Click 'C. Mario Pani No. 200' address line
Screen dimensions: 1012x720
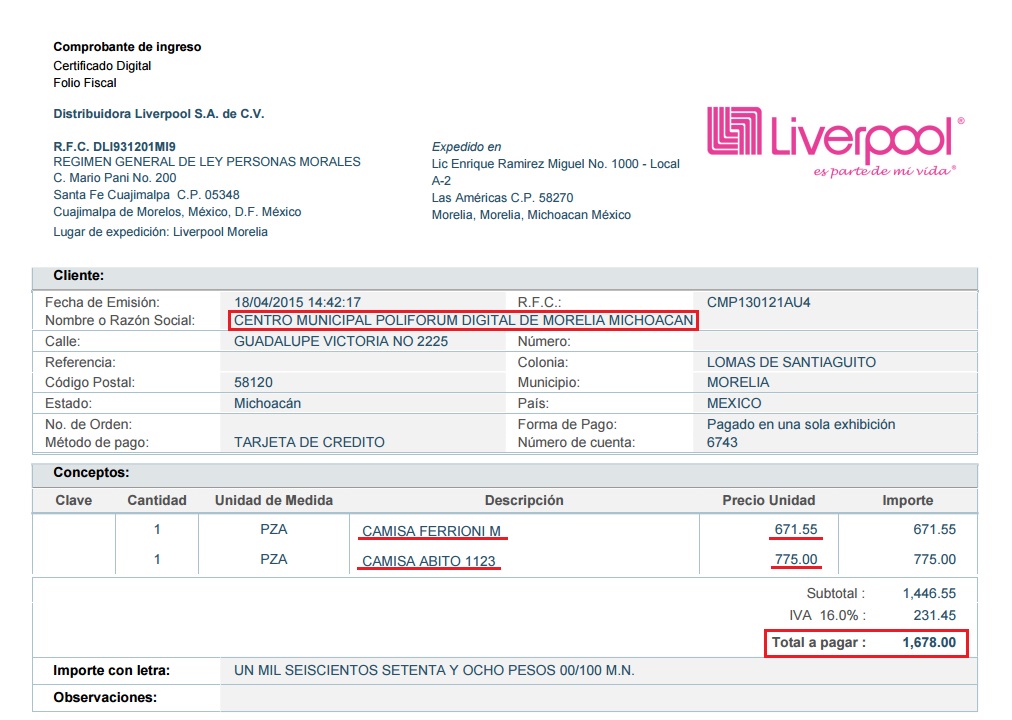click(x=114, y=178)
